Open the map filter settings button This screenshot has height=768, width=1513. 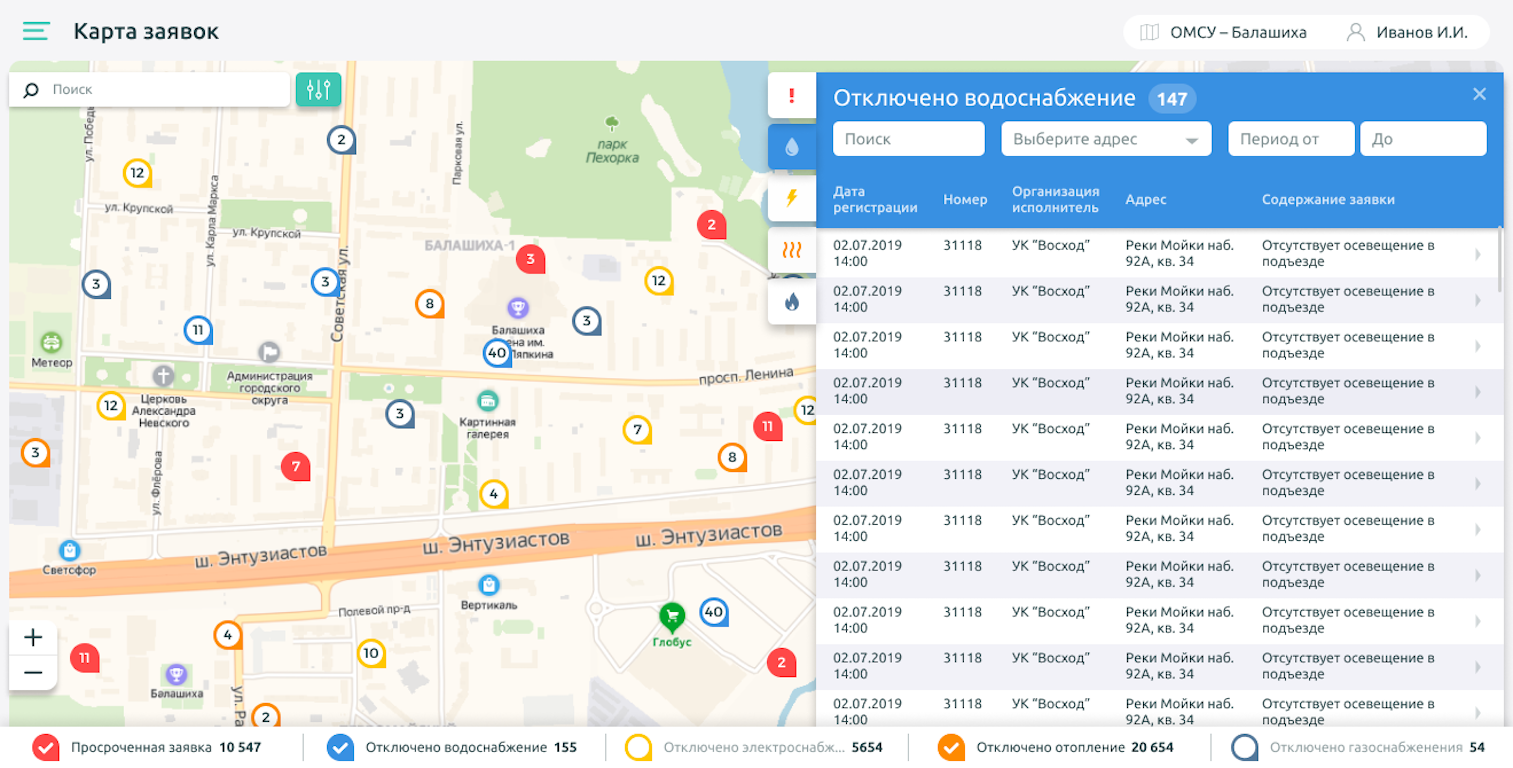(318, 90)
